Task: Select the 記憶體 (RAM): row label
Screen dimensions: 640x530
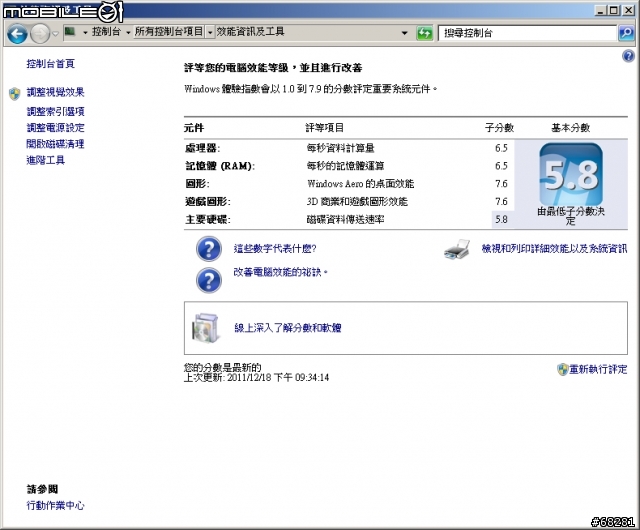Action: coord(220,166)
